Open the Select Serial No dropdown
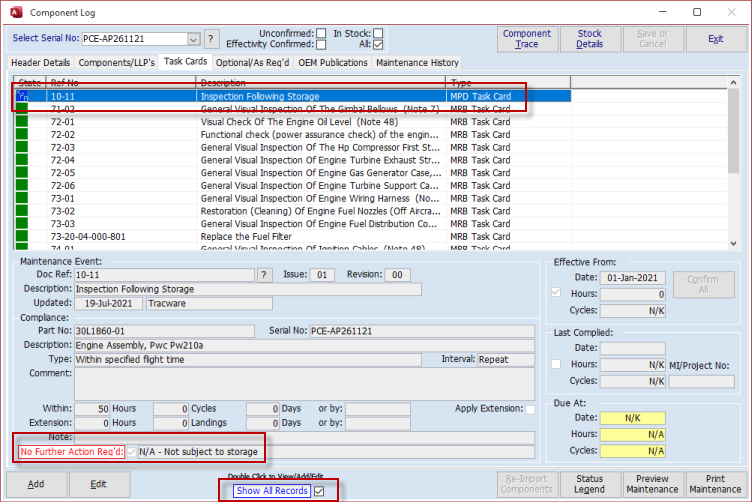Screen dimensions: 752x502 click(193, 39)
